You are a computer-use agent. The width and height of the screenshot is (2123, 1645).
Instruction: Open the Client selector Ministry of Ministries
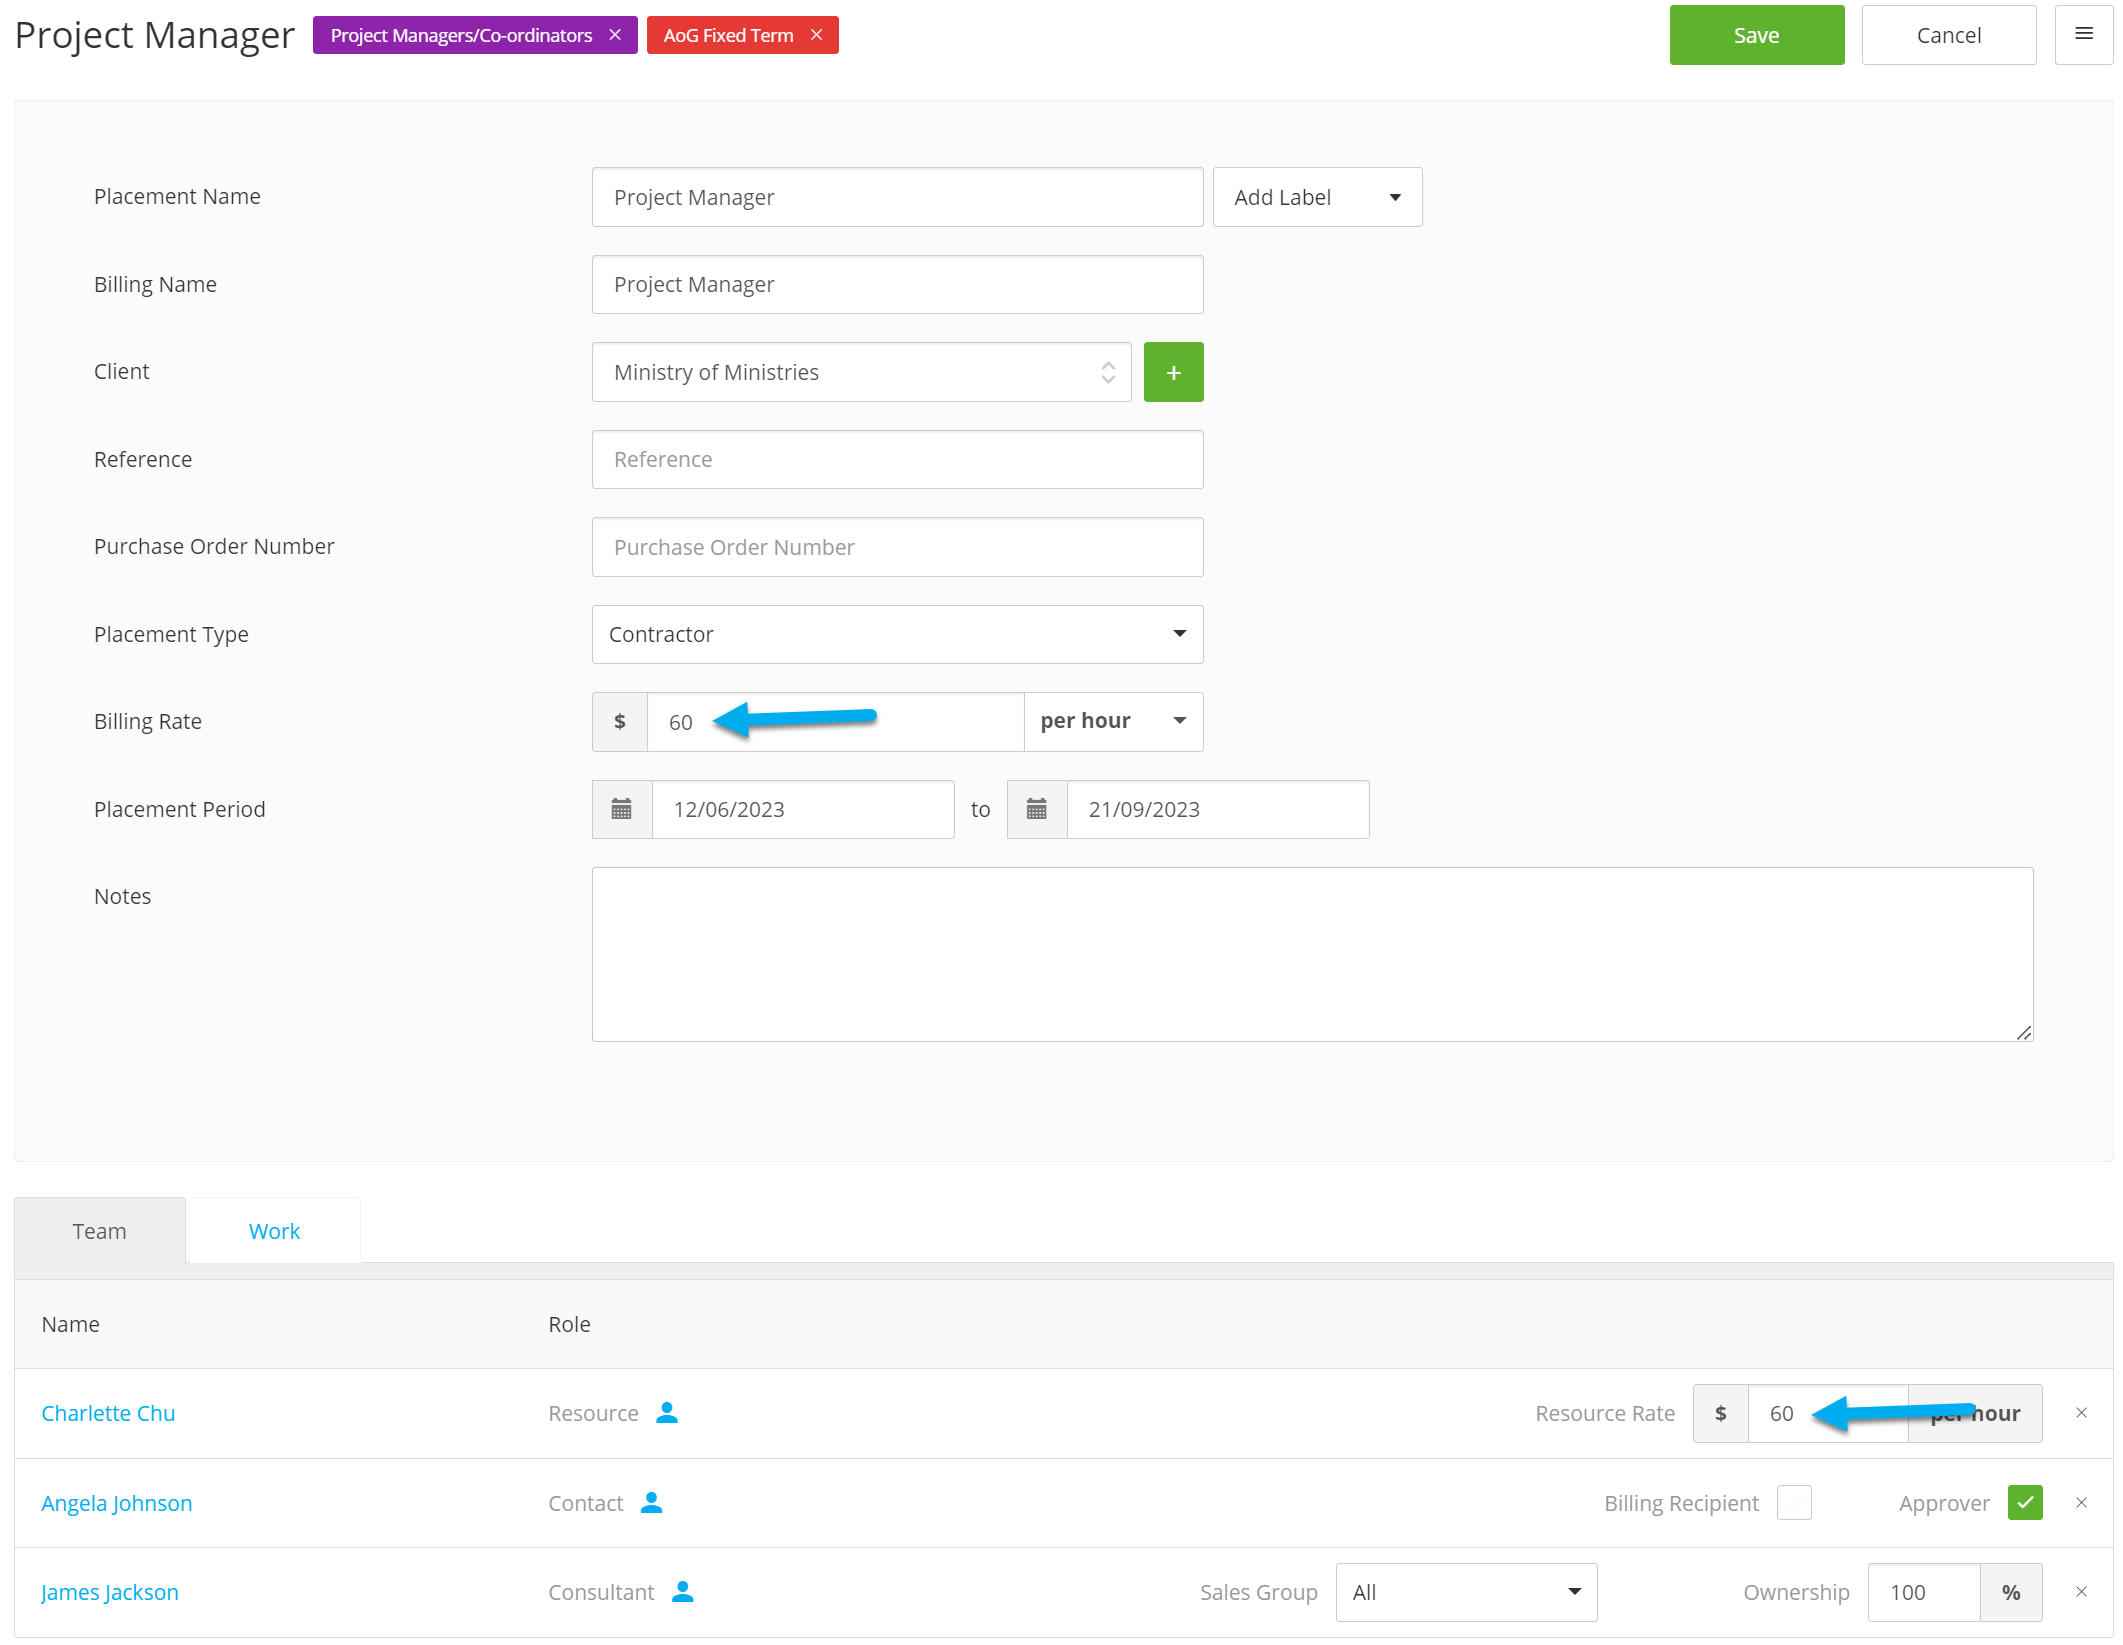[861, 372]
